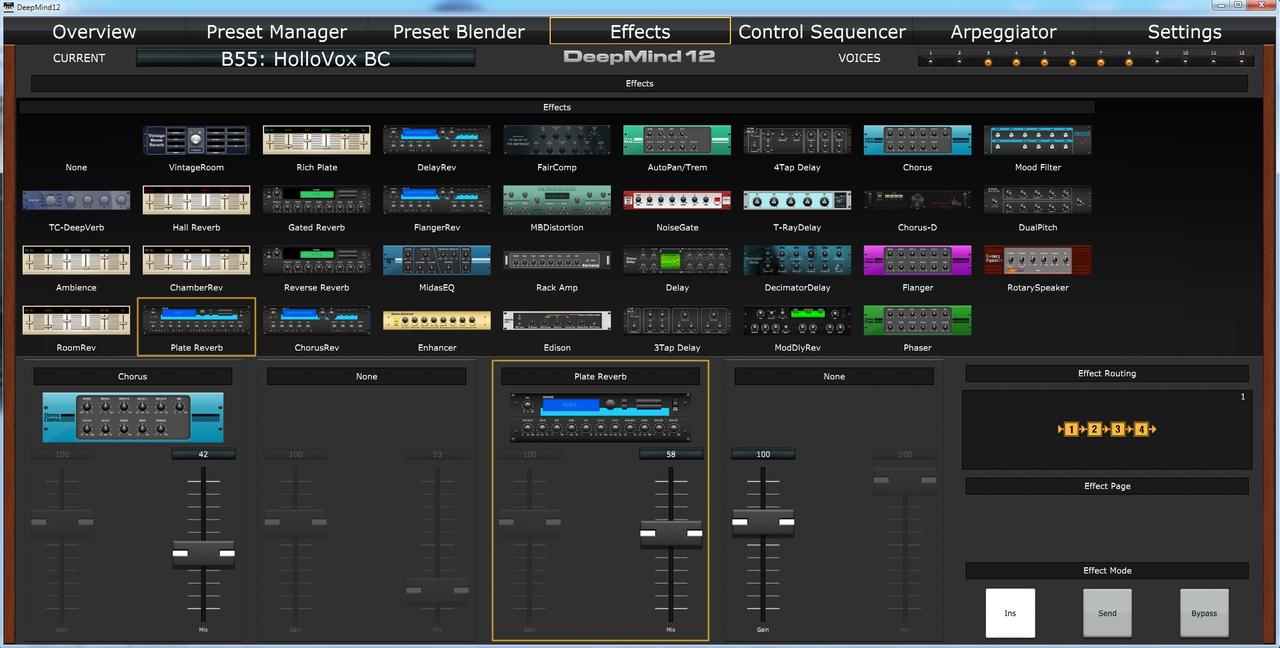Click the Chorus unit thumbnail in slot 1
Screen dimensions: 1280x648
133,416
